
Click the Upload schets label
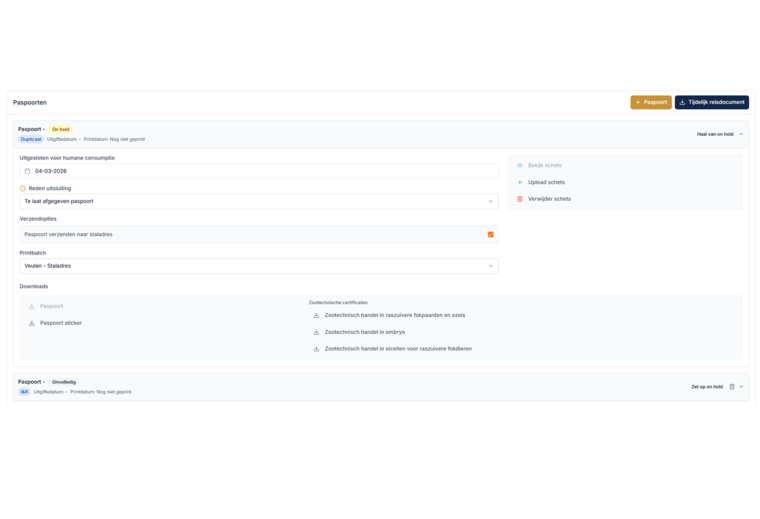pos(546,182)
